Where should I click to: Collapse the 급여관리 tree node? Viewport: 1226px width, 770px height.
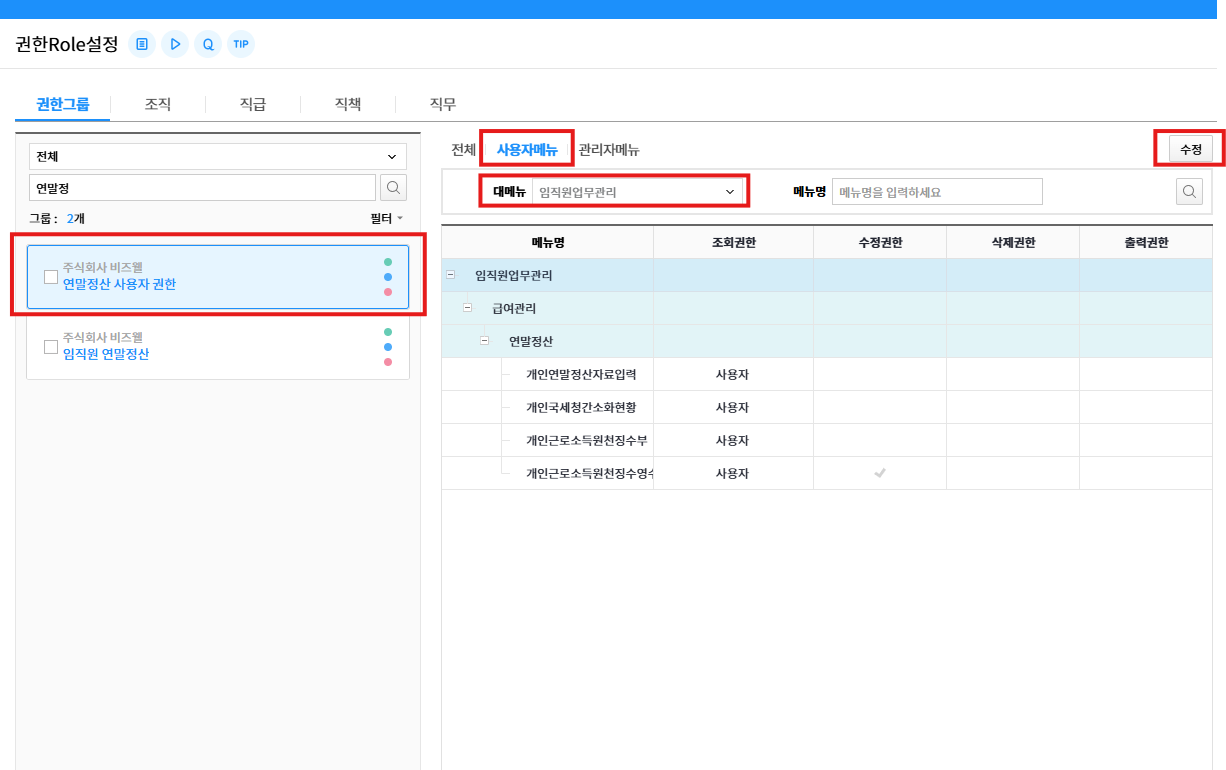(x=468, y=308)
